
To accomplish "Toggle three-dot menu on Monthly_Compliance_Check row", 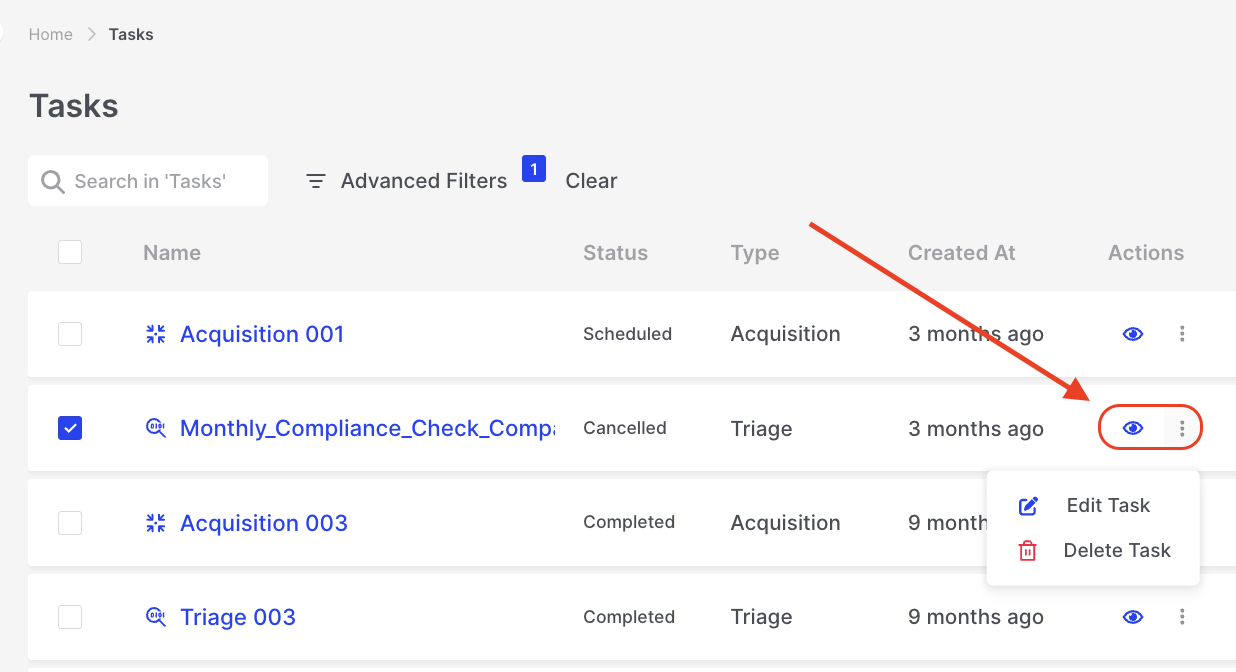I will [x=1182, y=428].
